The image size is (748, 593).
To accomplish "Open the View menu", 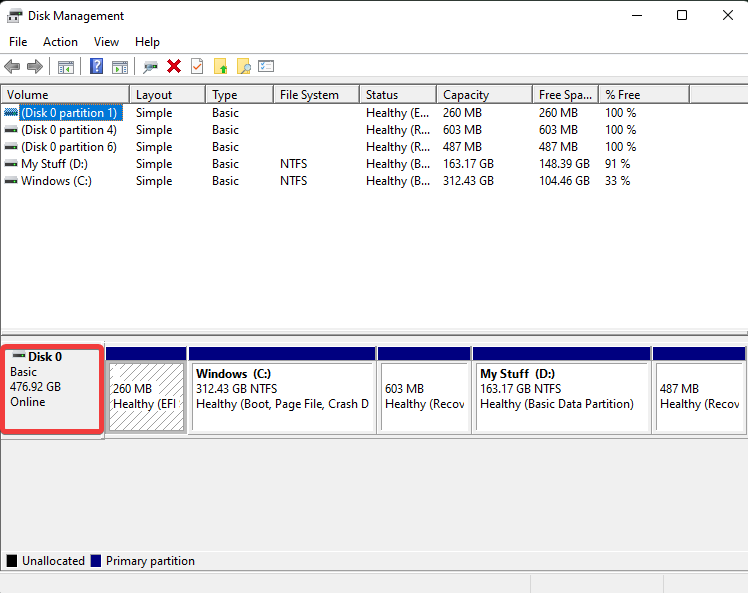I will 106,42.
